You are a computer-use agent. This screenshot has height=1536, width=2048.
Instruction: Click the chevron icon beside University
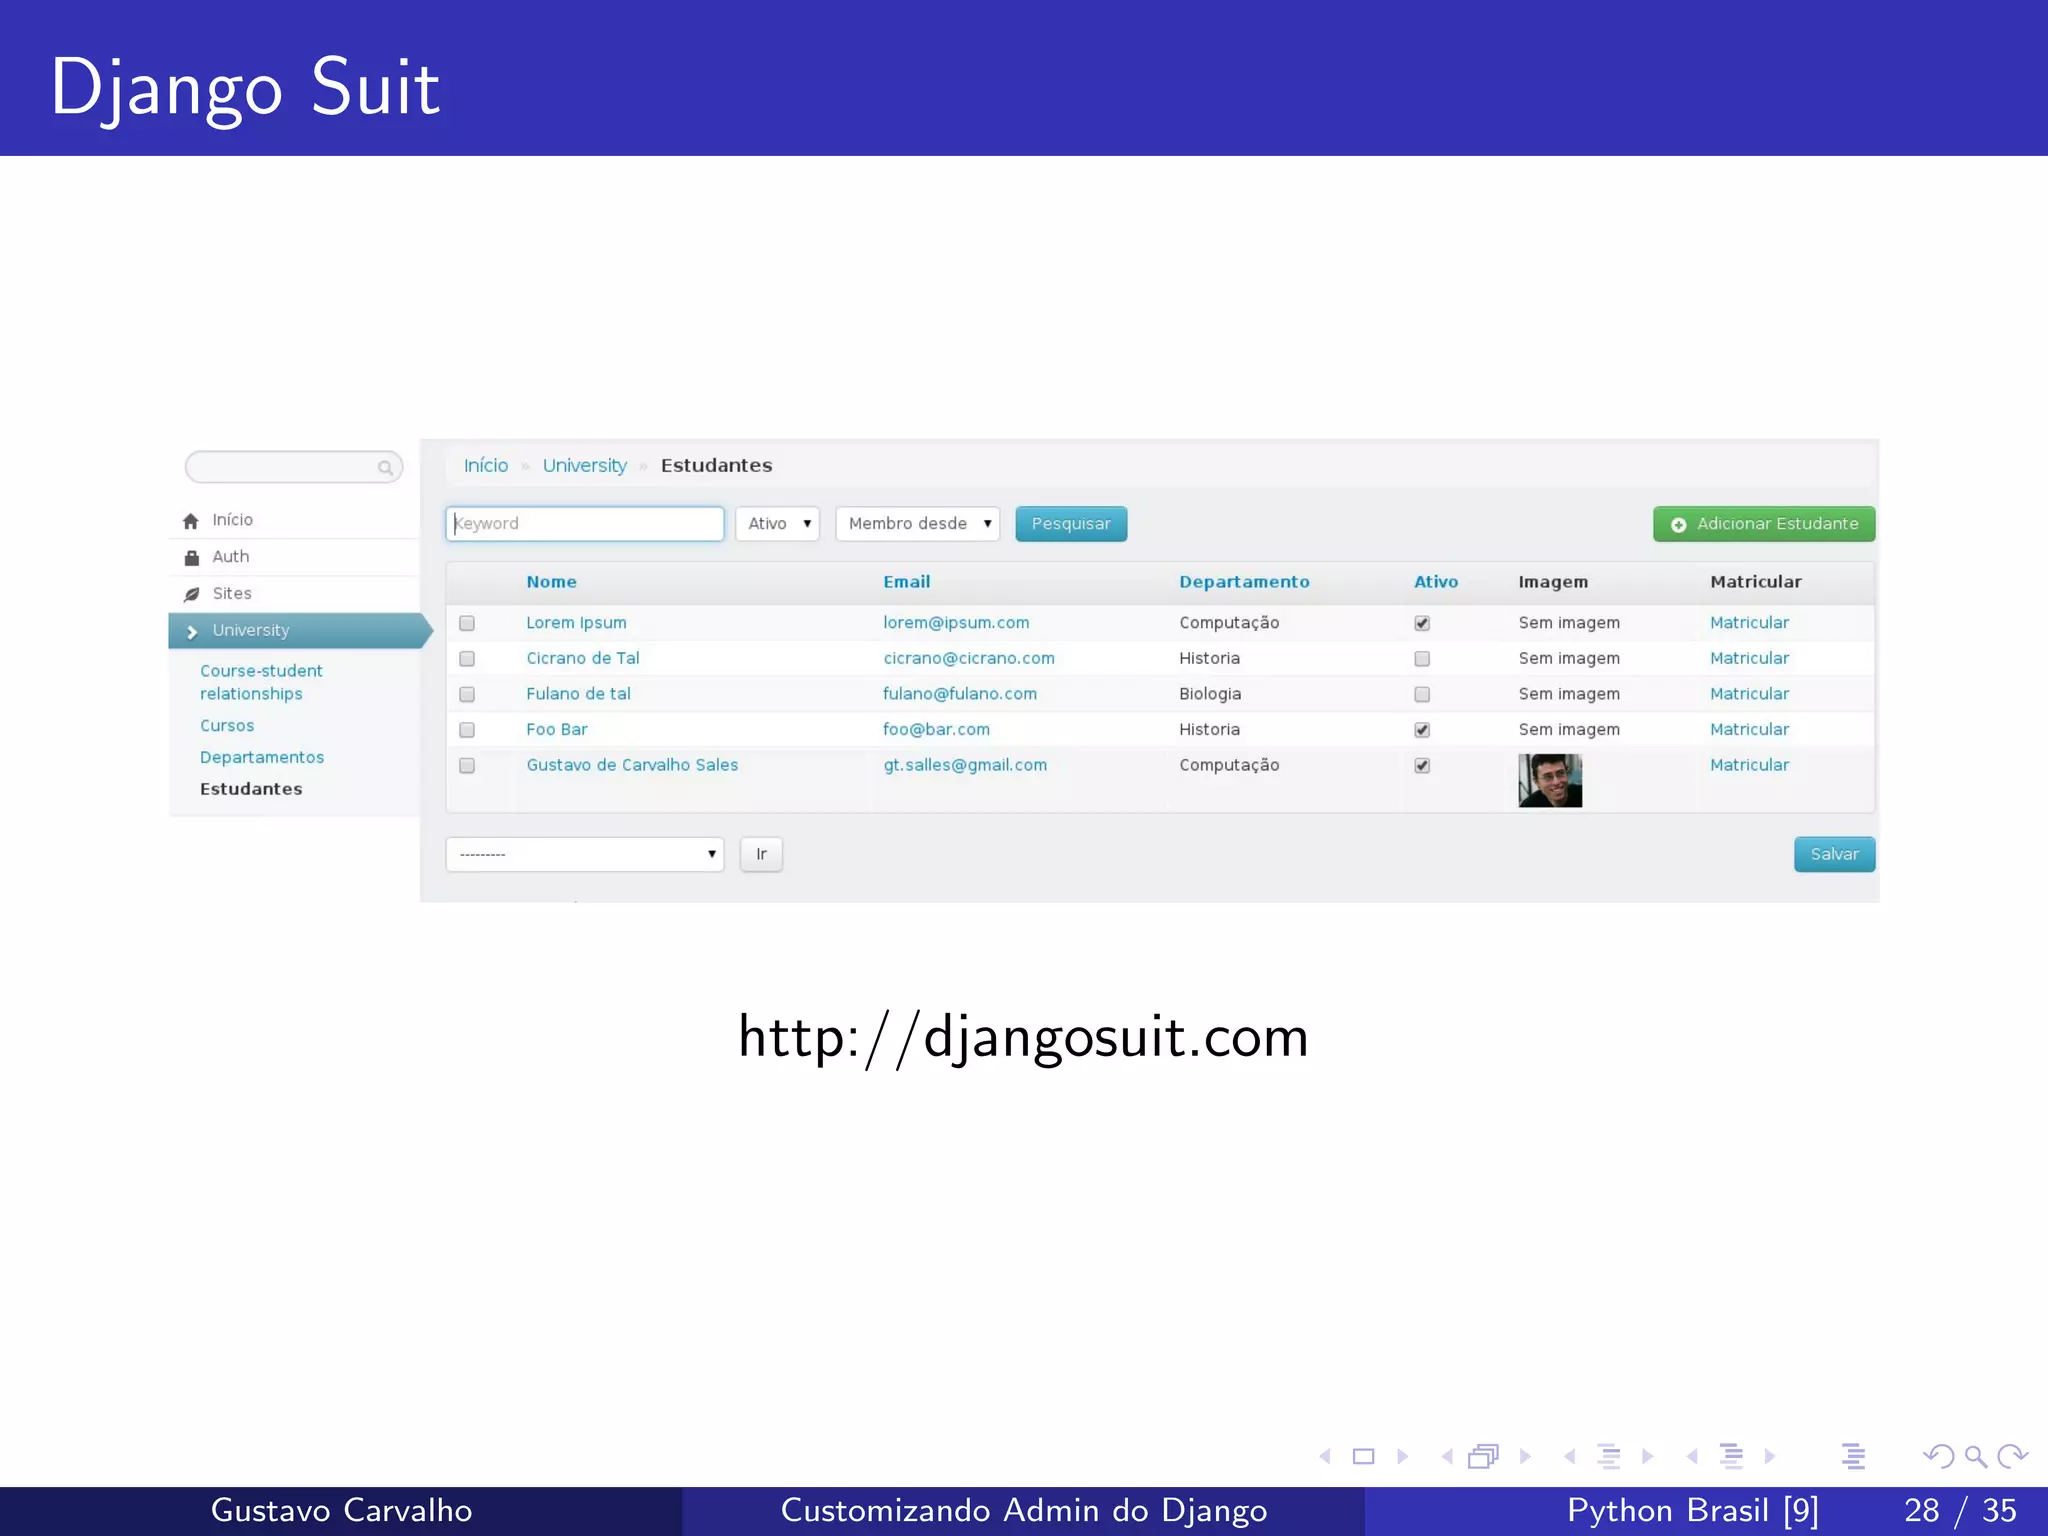192,632
